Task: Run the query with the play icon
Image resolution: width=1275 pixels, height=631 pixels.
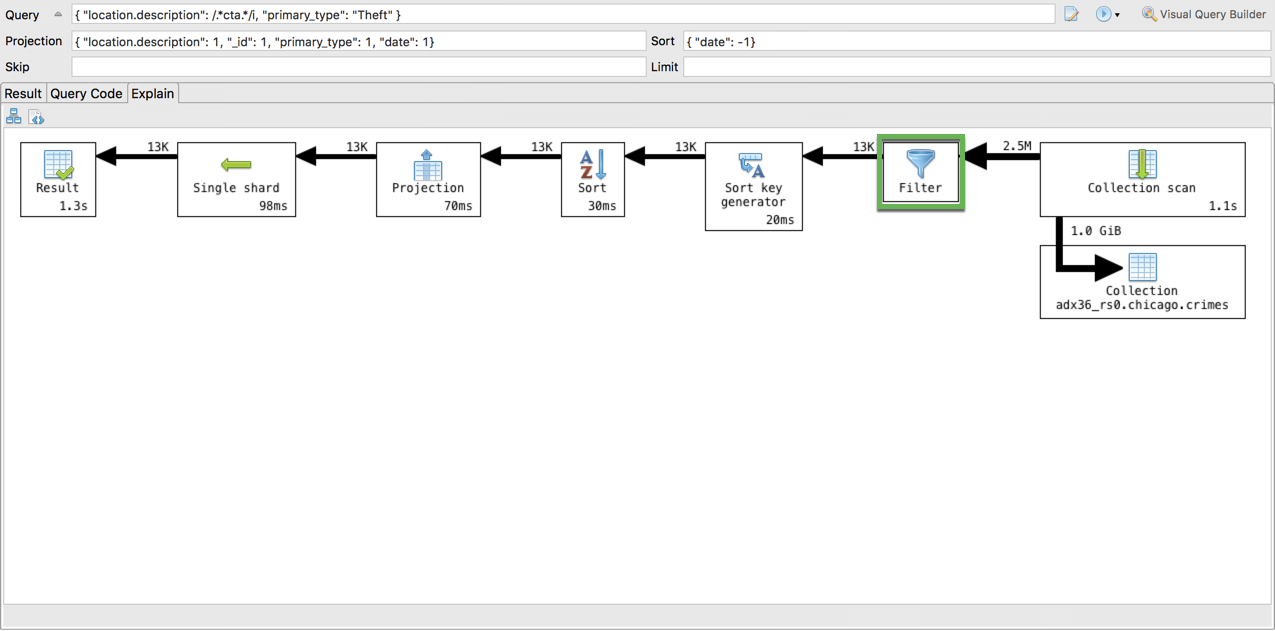Action: [x=1102, y=14]
